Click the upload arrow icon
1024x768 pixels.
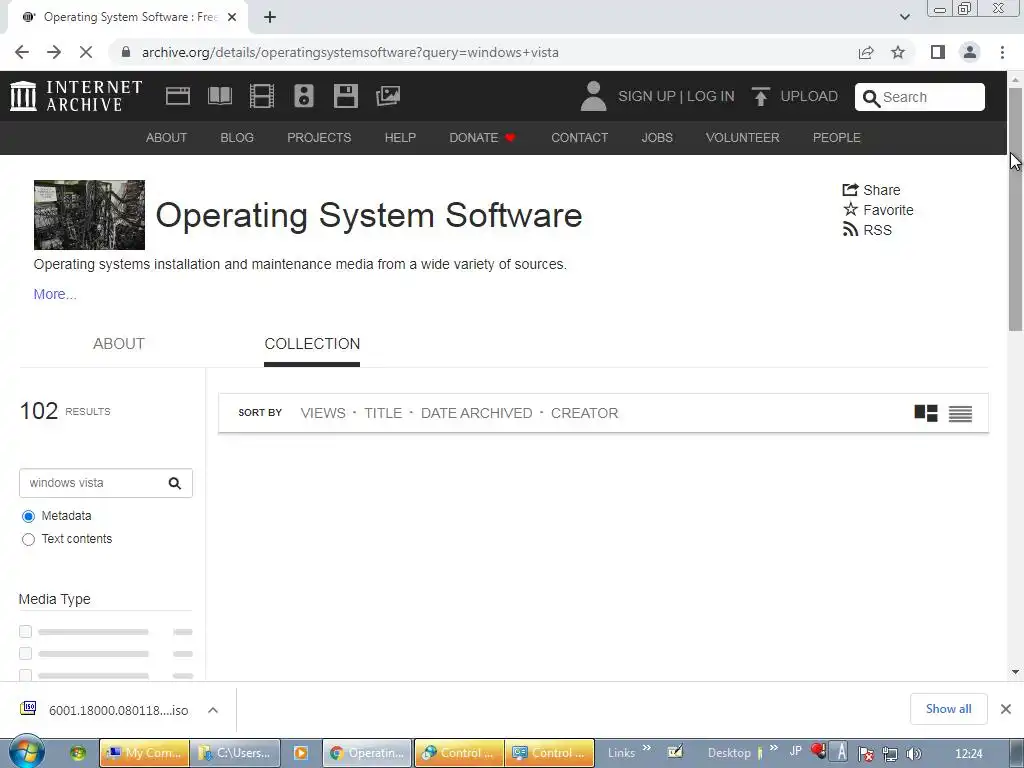760,96
